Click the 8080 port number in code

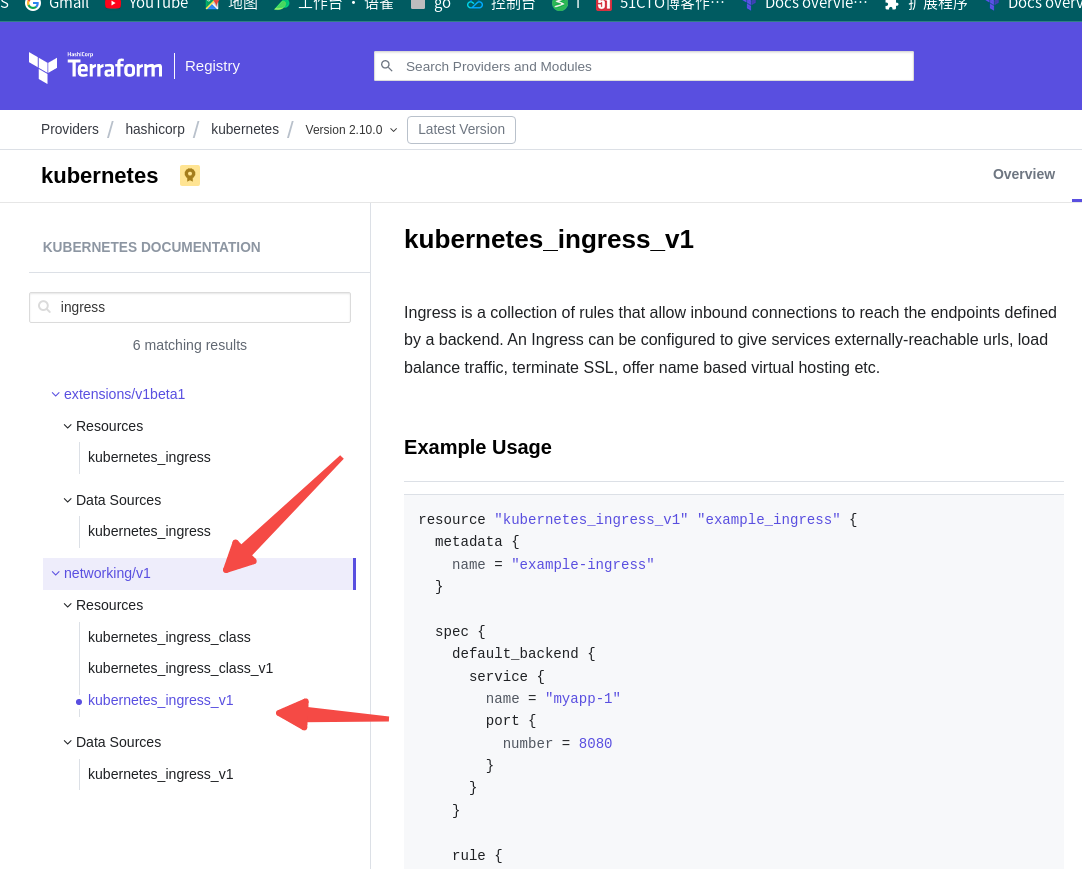pyautogui.click(x=596, y=743)
